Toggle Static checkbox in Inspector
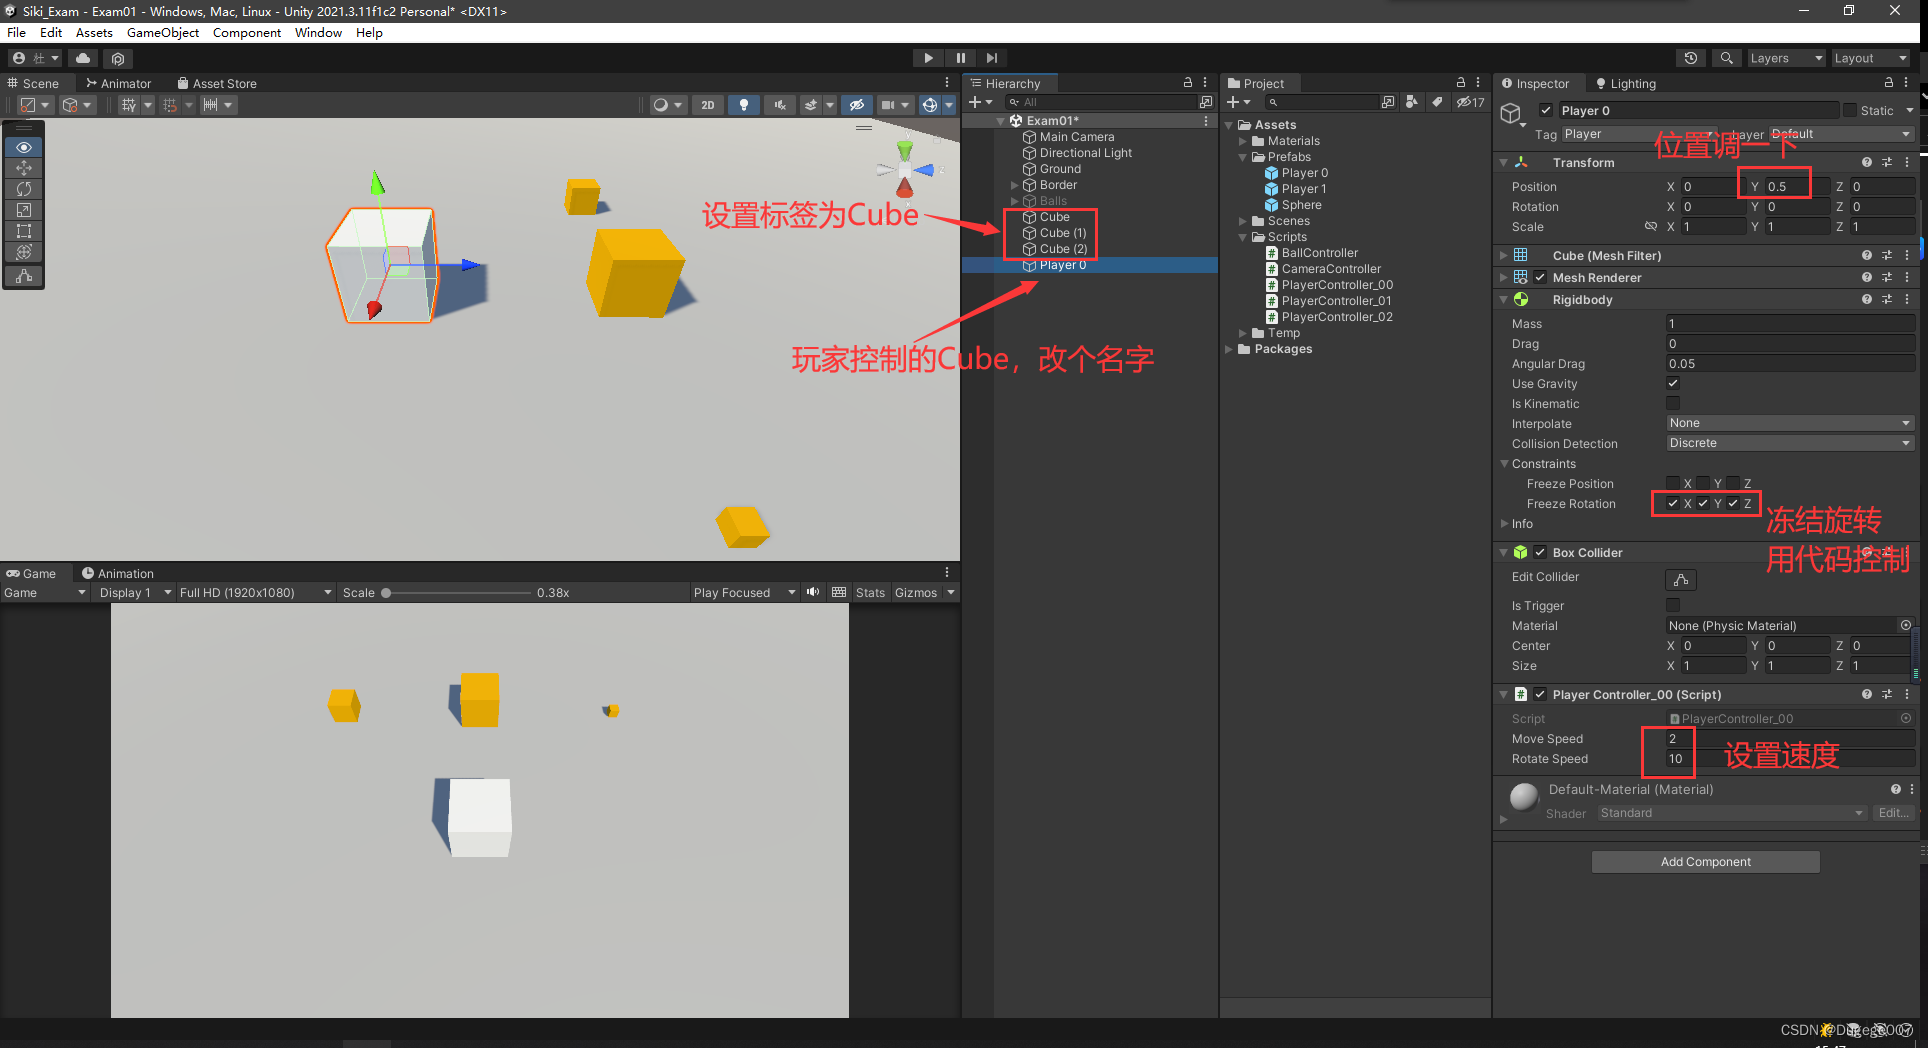This screenshot has height=1048, width=1928. tap(1850, 111)
